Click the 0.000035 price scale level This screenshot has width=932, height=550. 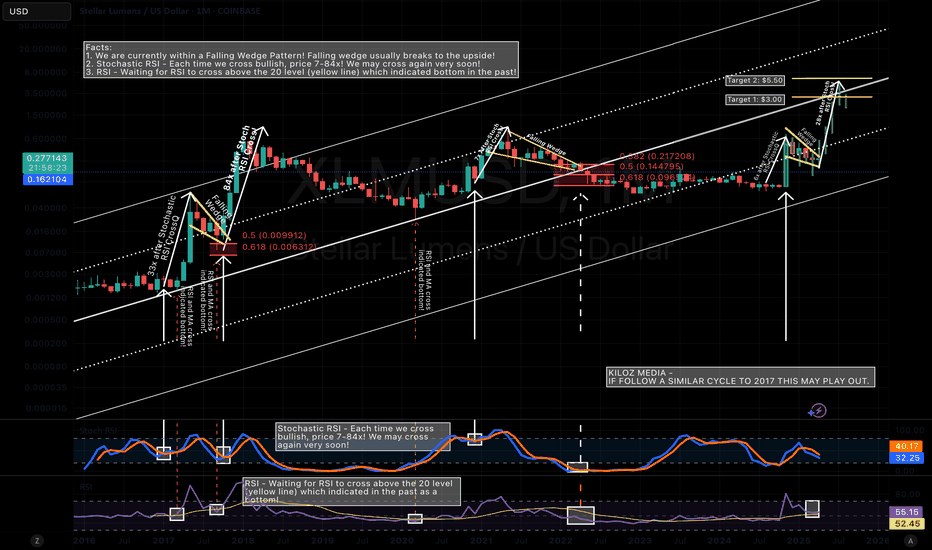click(45, 387)
